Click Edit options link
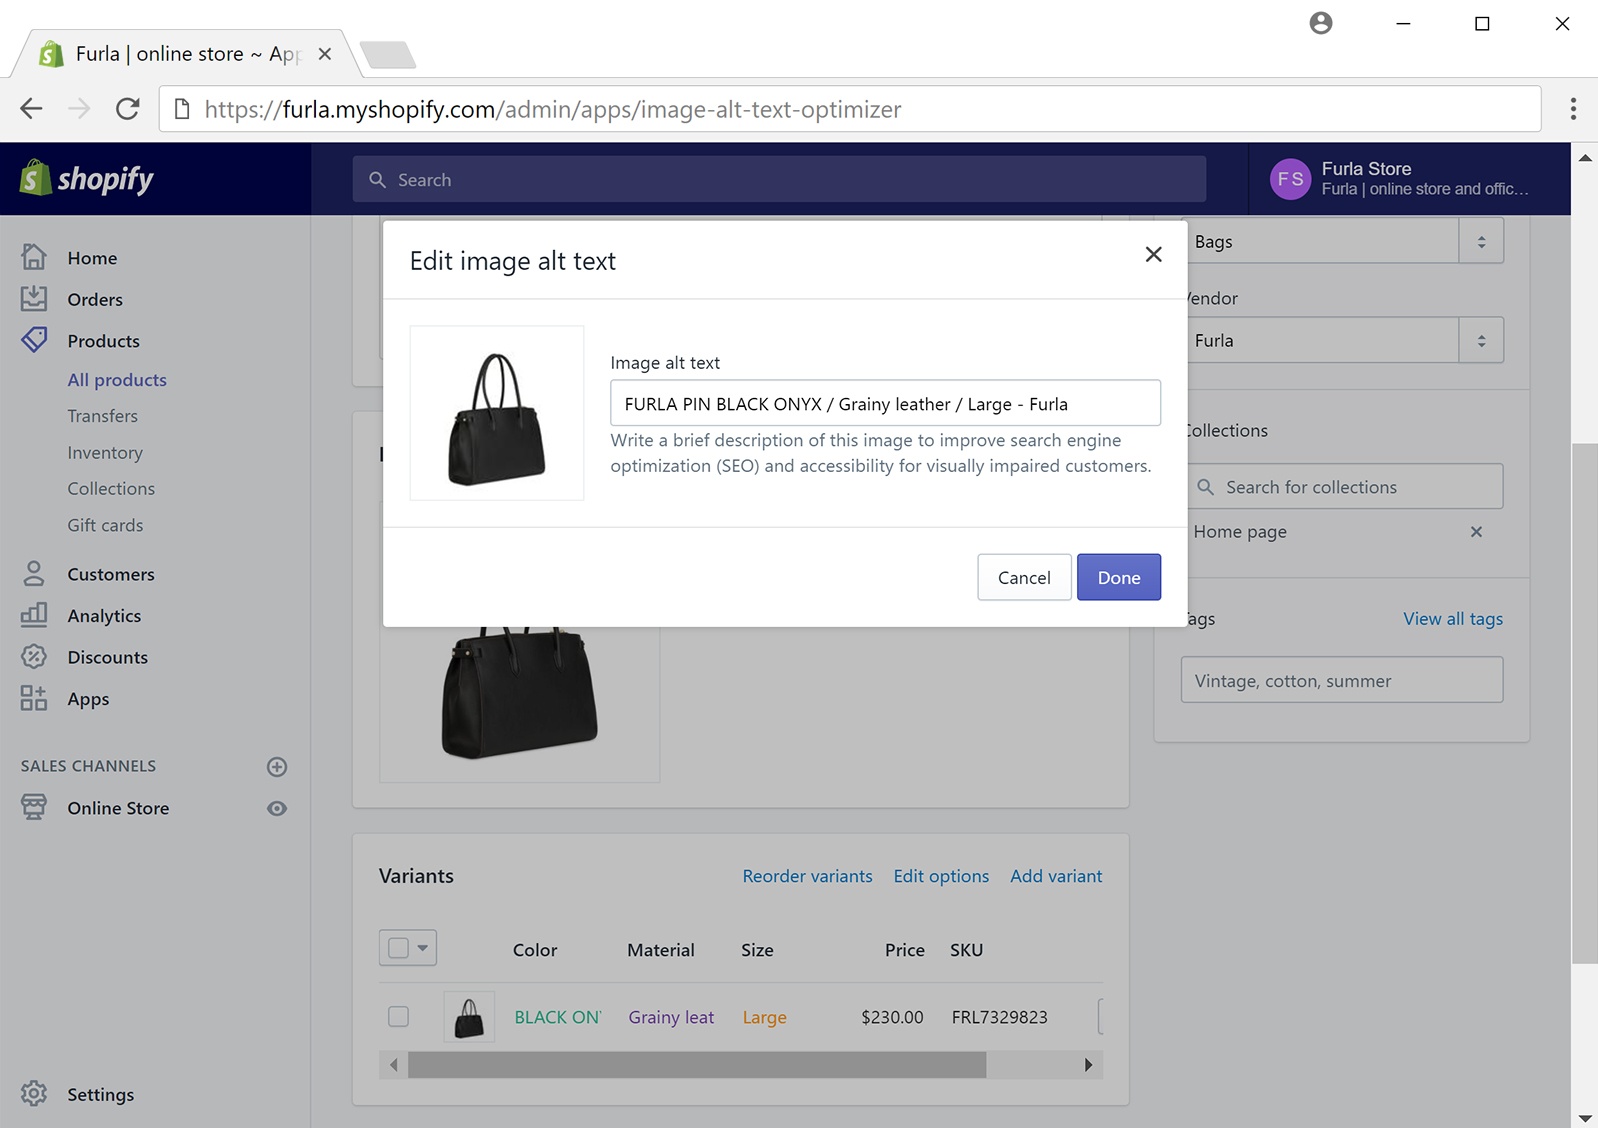The width and height of the screenshot is (1598, 1128). [941, 876]
